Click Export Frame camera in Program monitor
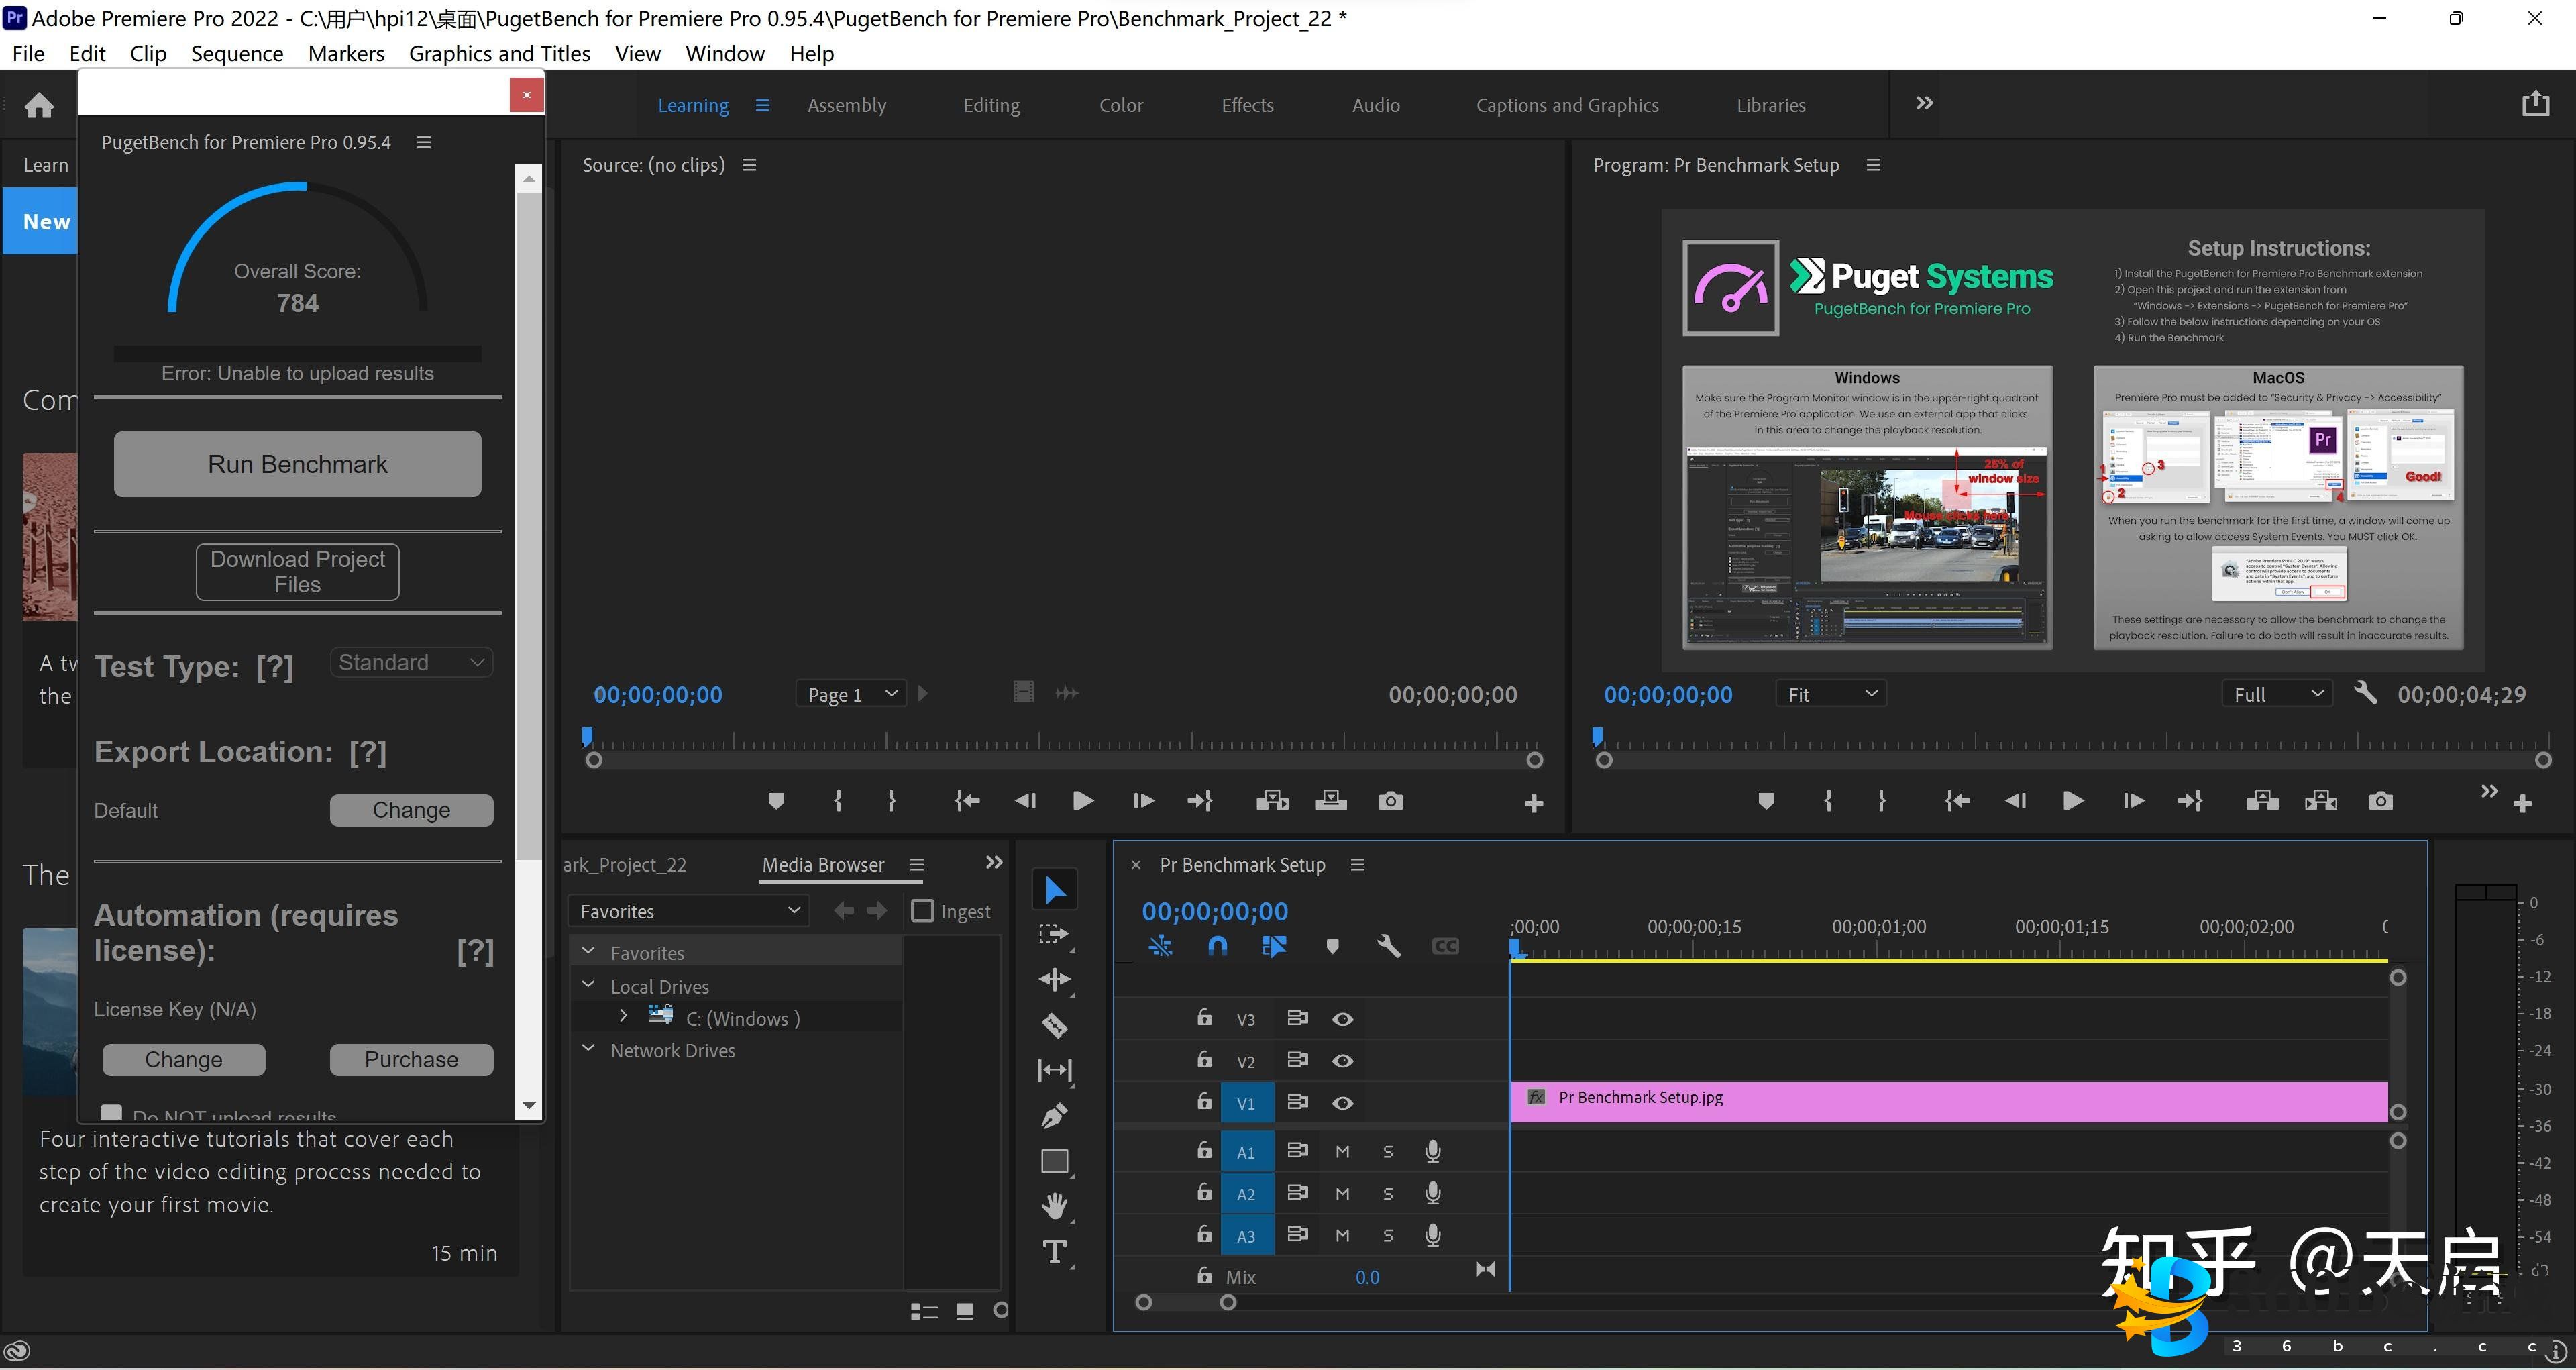This screenshot has height=1370, width=2576. coord(2380,801)
